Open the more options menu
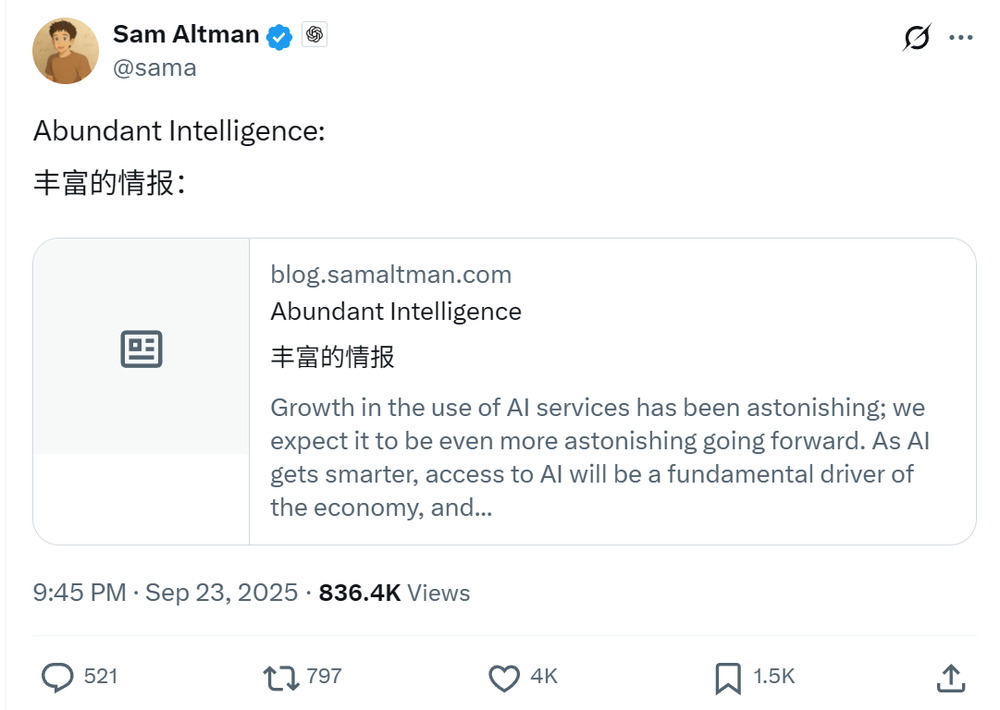1000x710 pixels. pos(961,36)
